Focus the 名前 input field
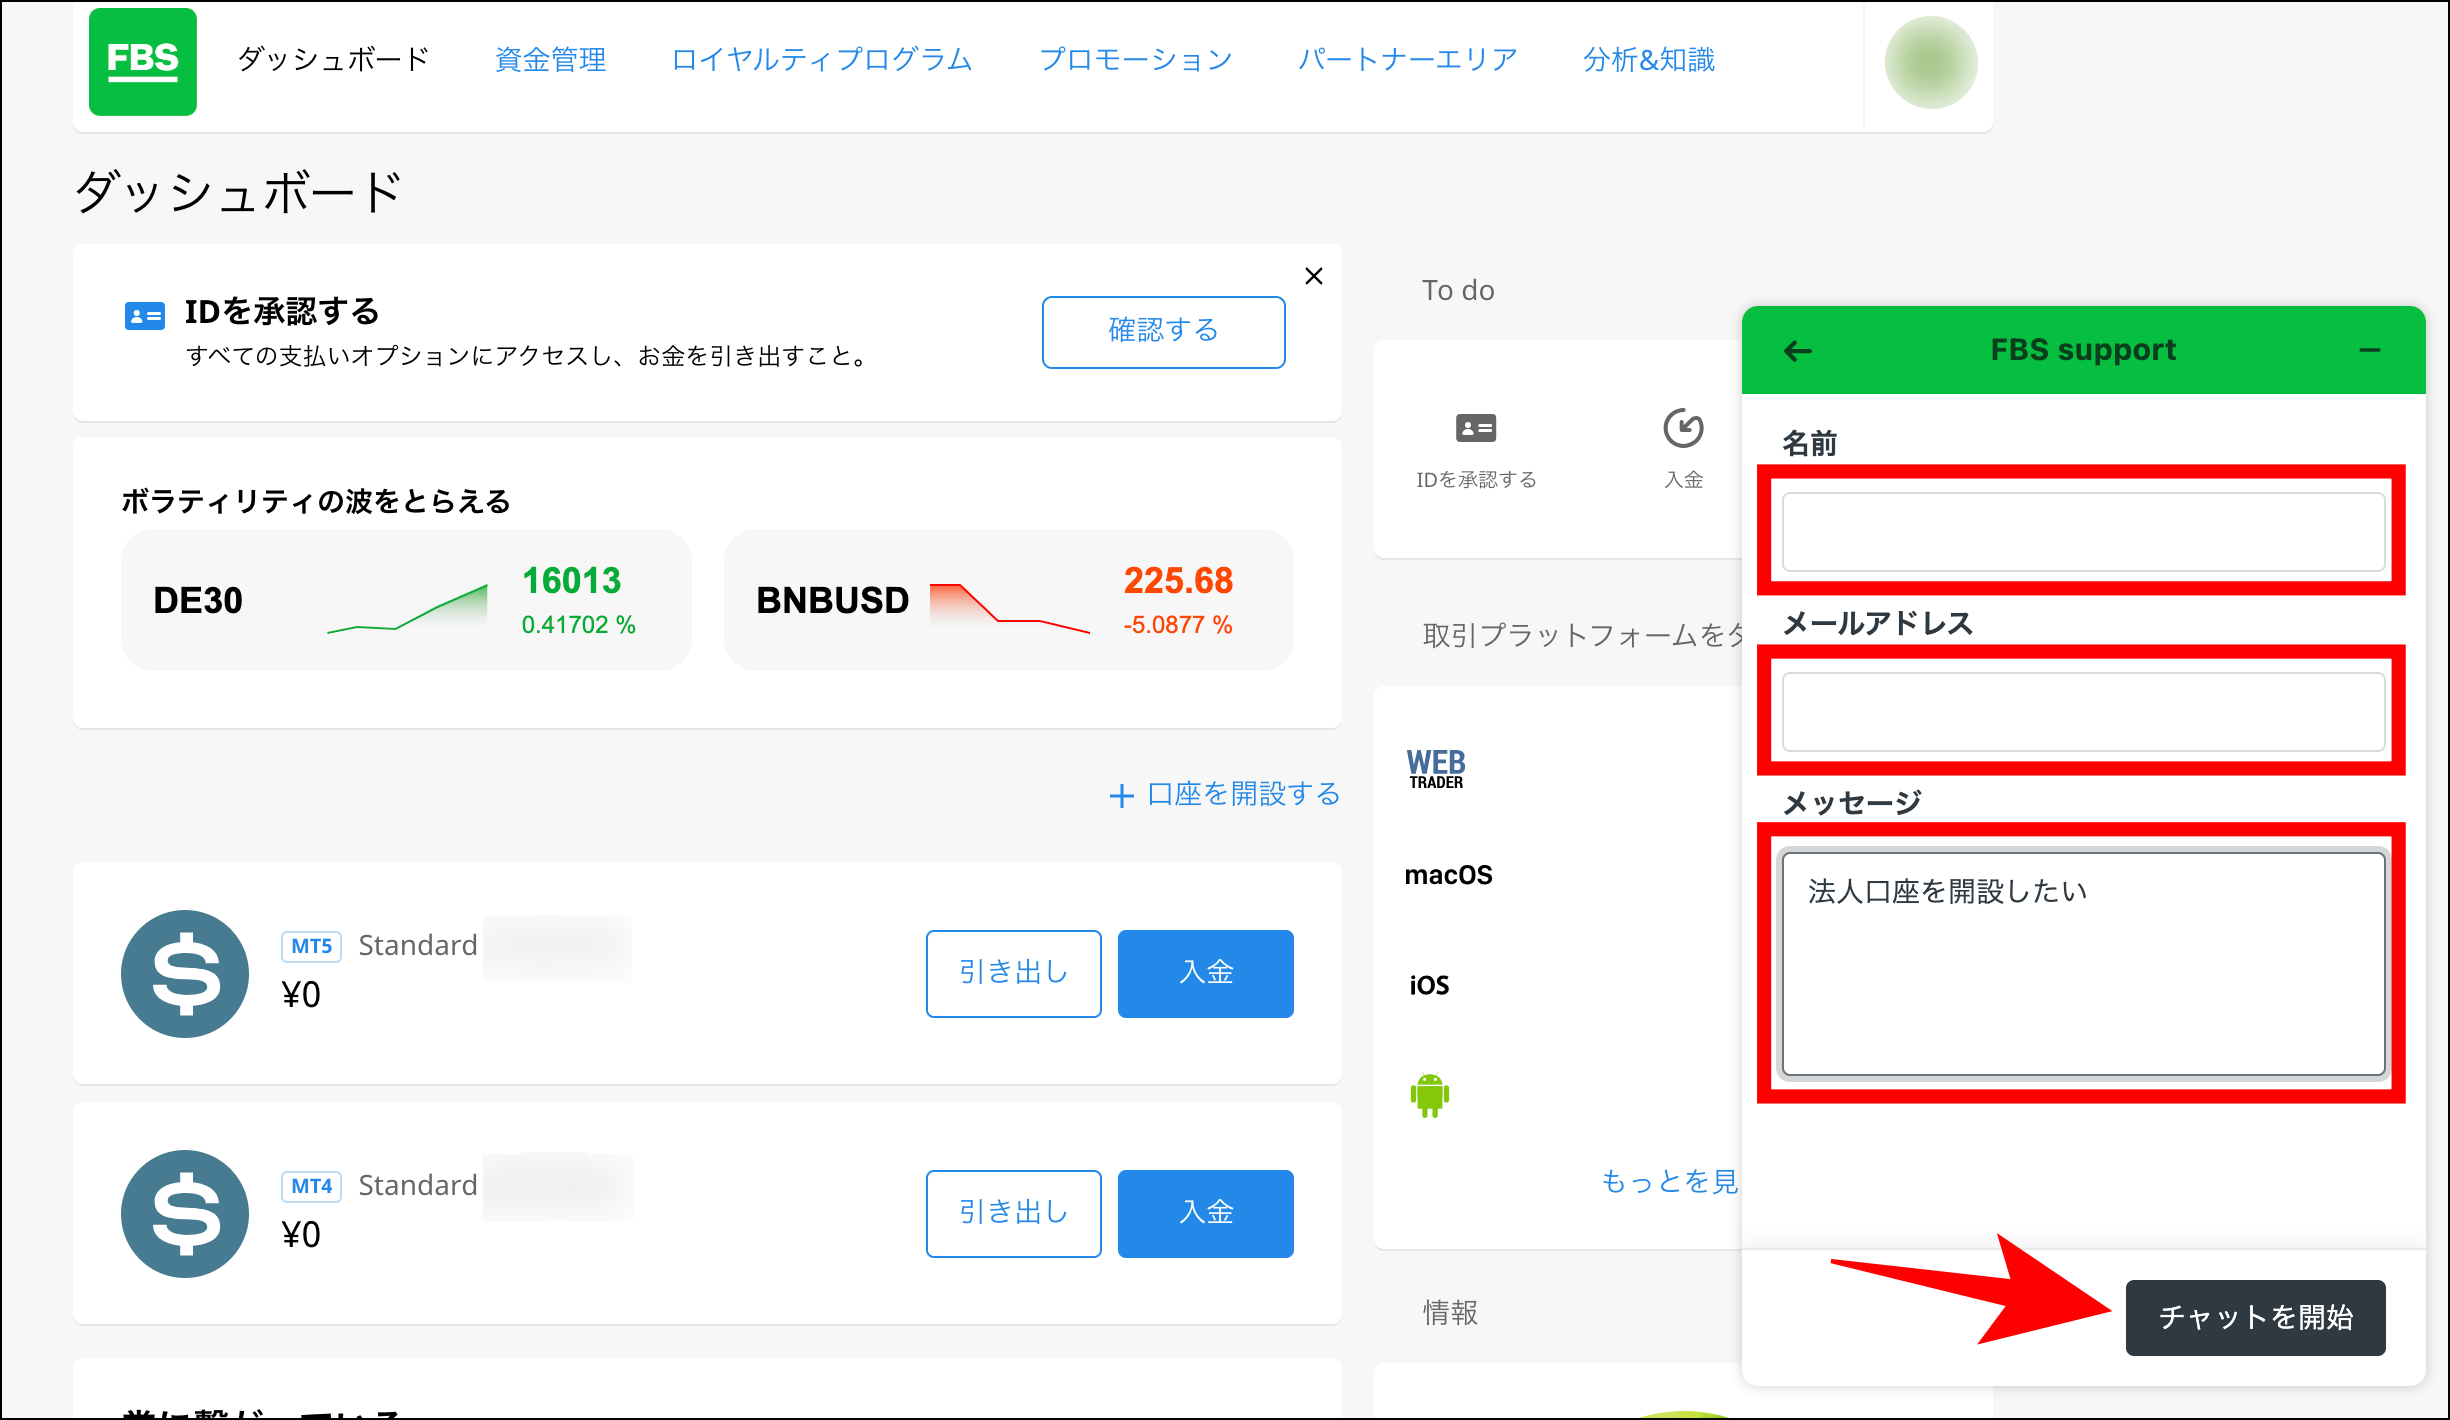2450x1420 pixels. tap(2084, 532)
